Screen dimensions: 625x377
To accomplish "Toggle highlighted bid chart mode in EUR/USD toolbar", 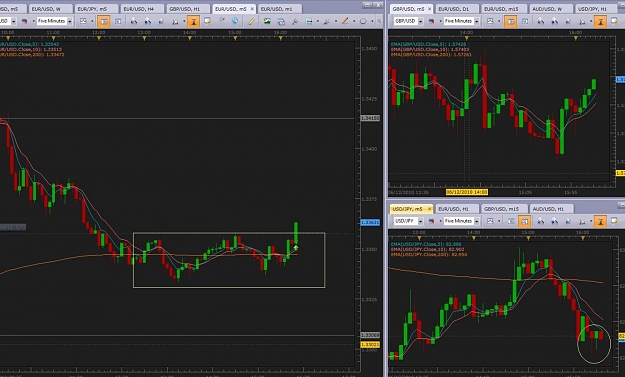I will click(x=104, y=21).
